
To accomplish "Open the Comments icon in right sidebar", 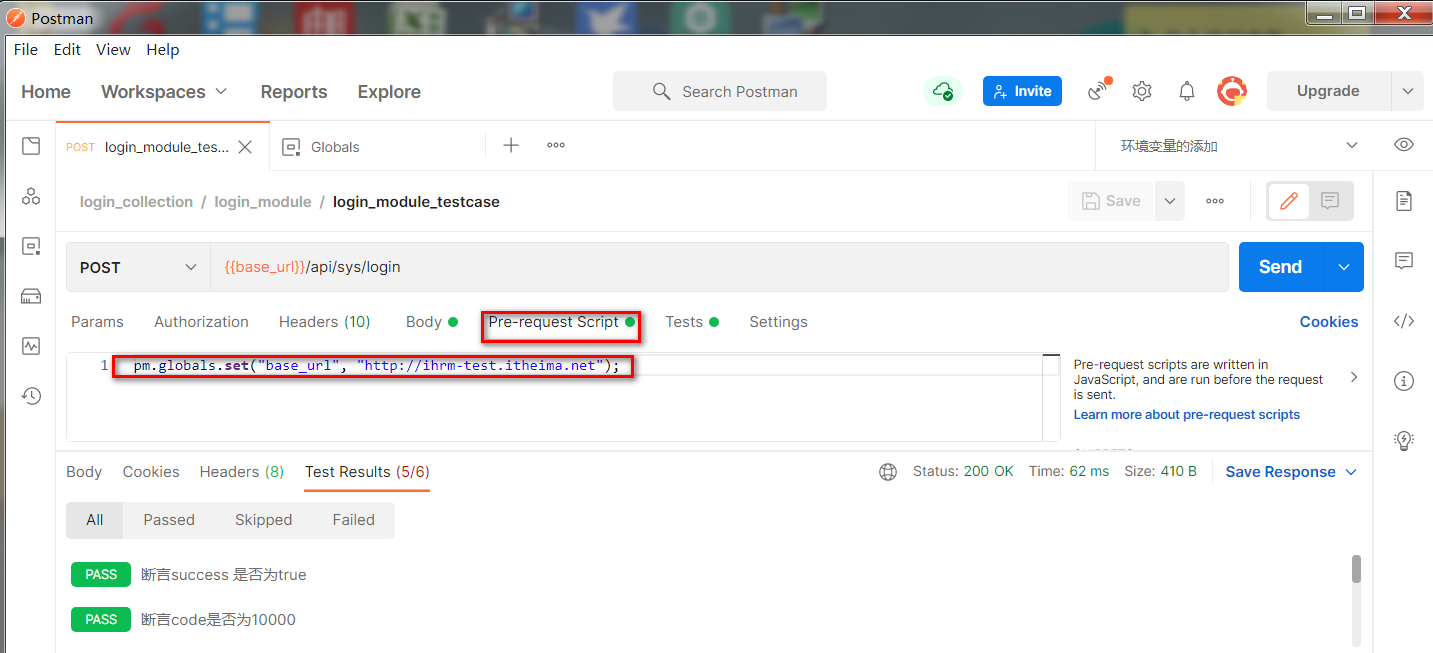I will 1404,261.
